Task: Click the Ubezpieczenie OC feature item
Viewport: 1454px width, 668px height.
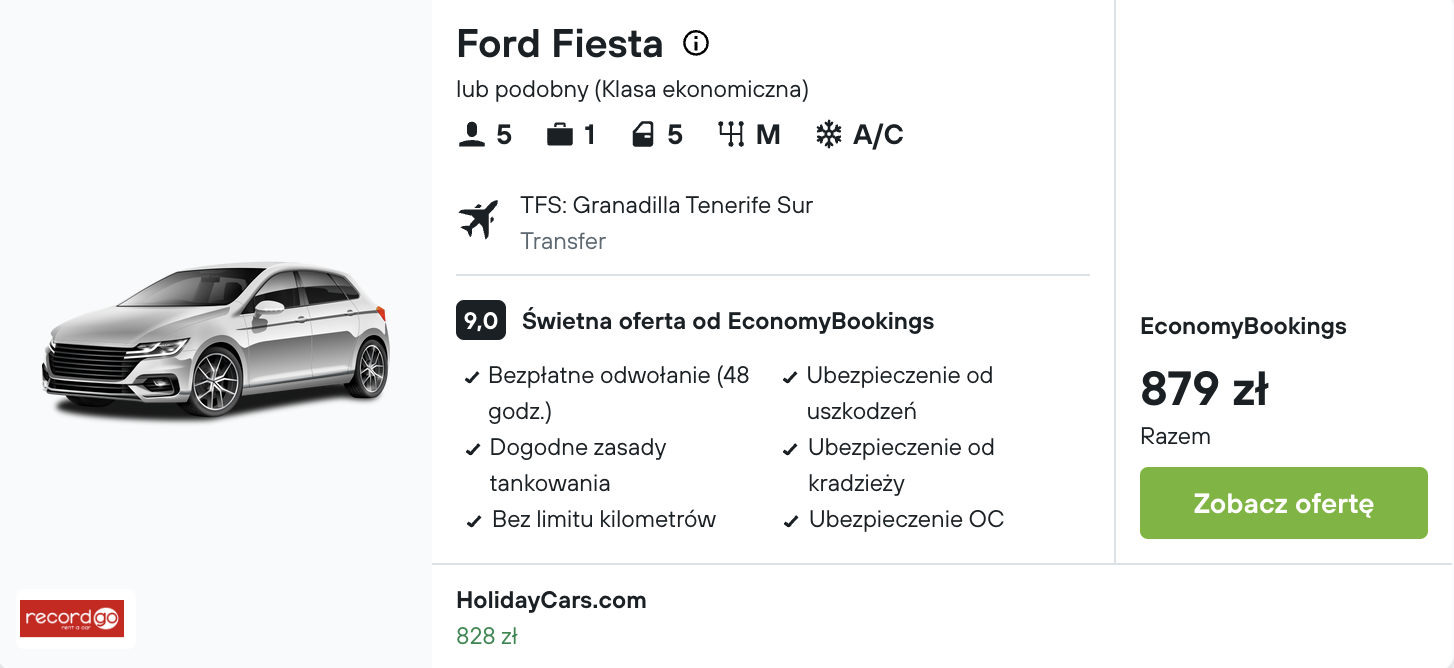Action: coord(906,520)
